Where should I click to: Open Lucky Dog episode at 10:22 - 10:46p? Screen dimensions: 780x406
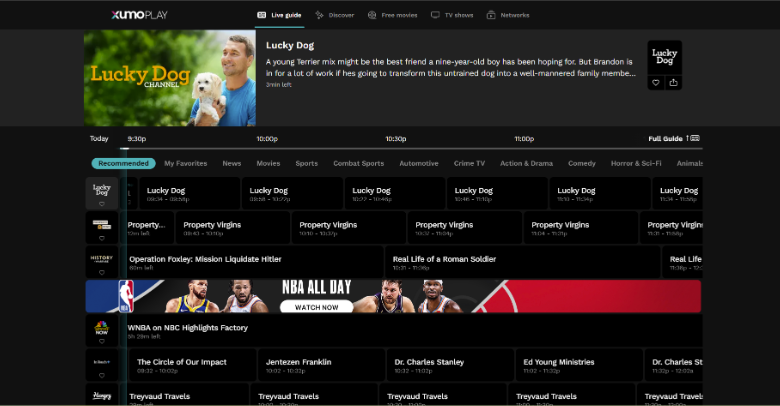pyautogui.click(x=395, y=194)
